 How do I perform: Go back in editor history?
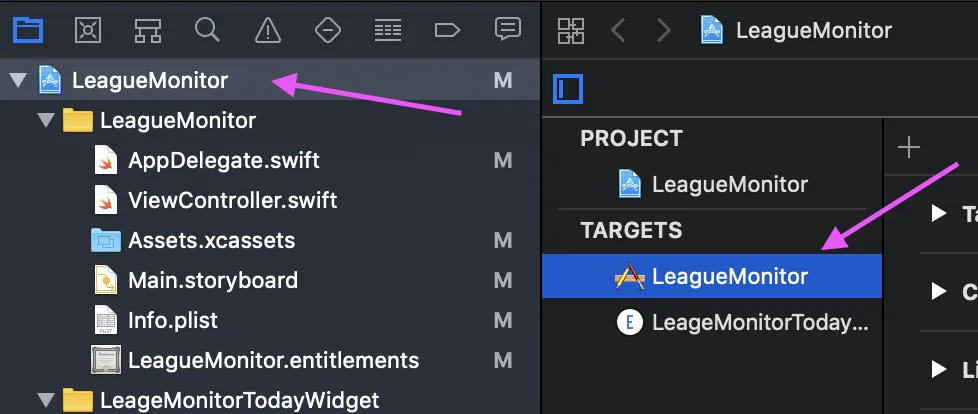point(618,30)
